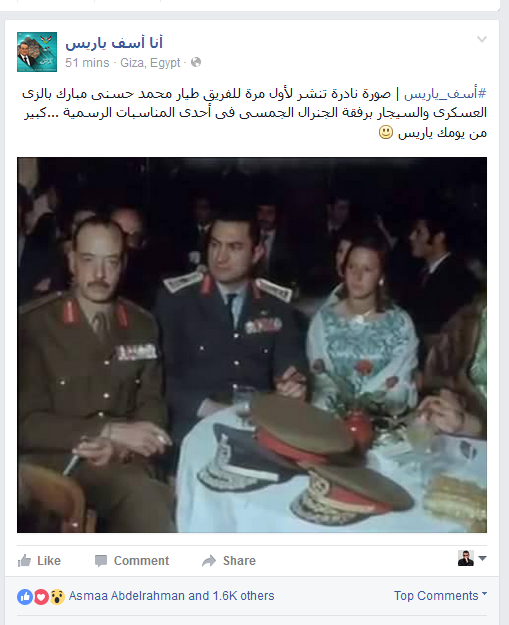Click the red Love reaction icon
This screenshot has width=509, height=625.
pos(41,597)
